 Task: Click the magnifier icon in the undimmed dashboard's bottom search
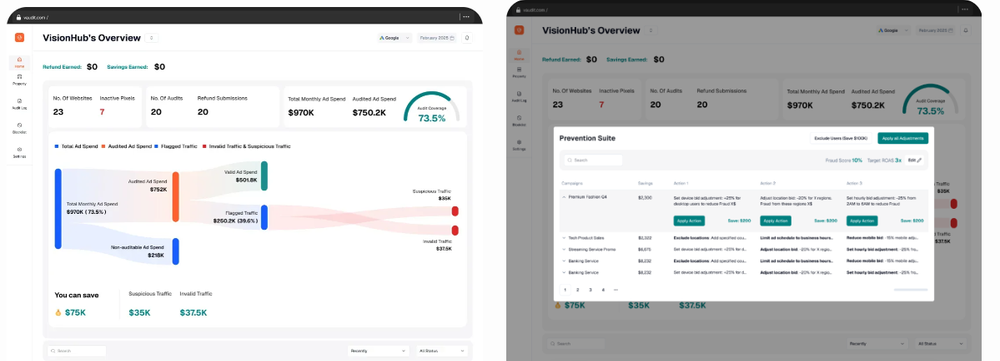(54, 351)
